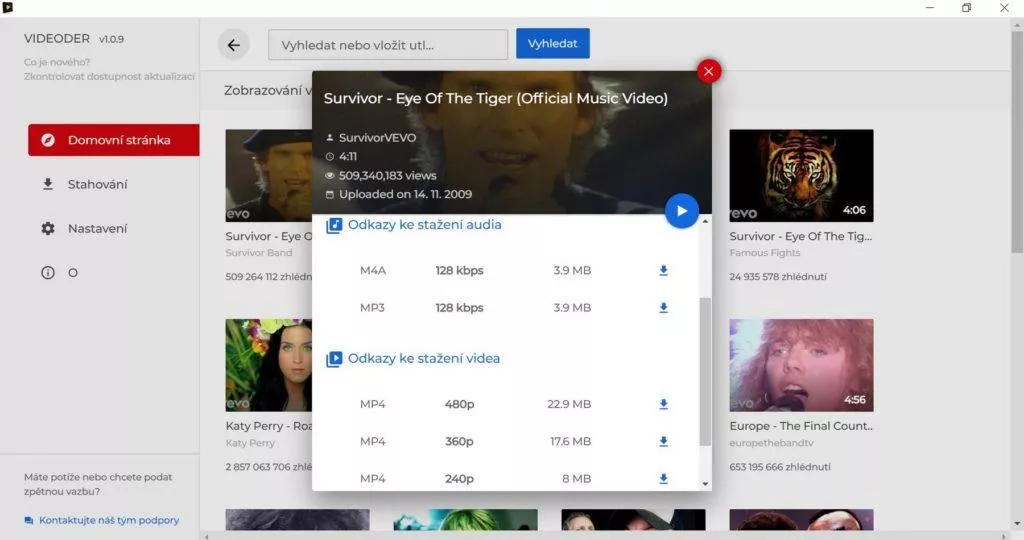
Task: Open Nastavení settings page
Action: (x=97, y=228)
